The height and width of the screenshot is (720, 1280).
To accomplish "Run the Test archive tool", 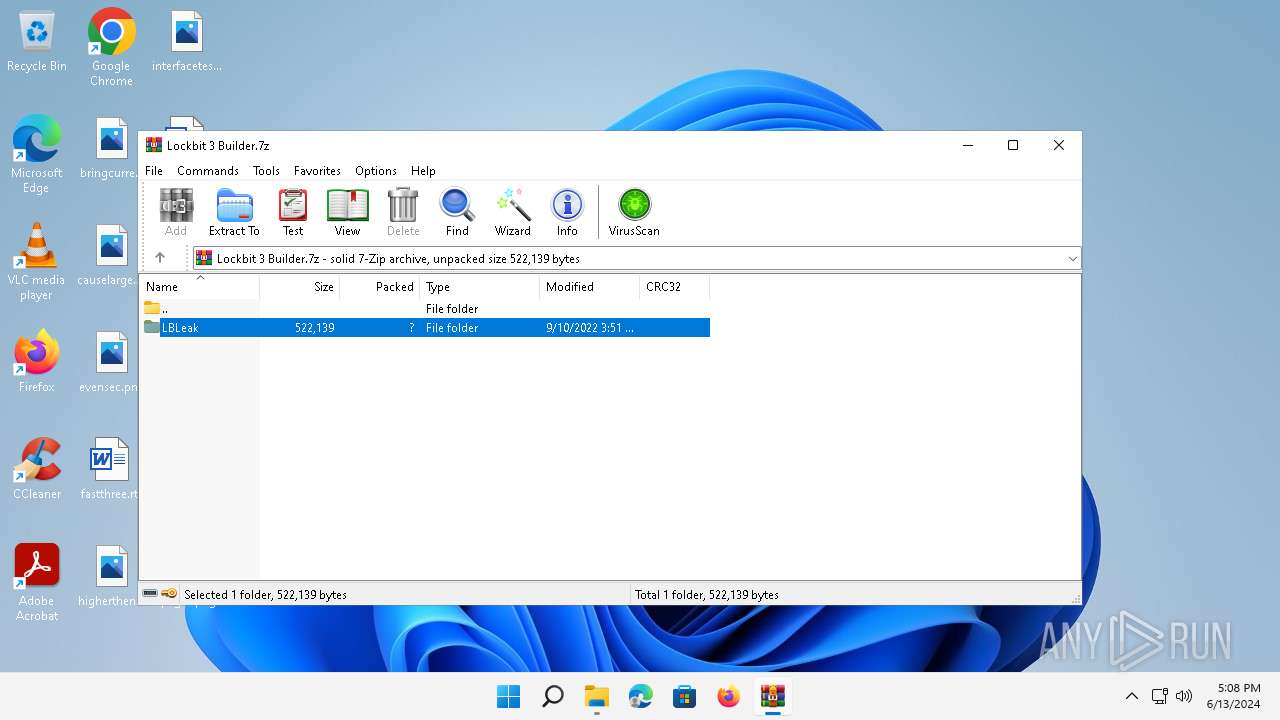I will point(293,212).
